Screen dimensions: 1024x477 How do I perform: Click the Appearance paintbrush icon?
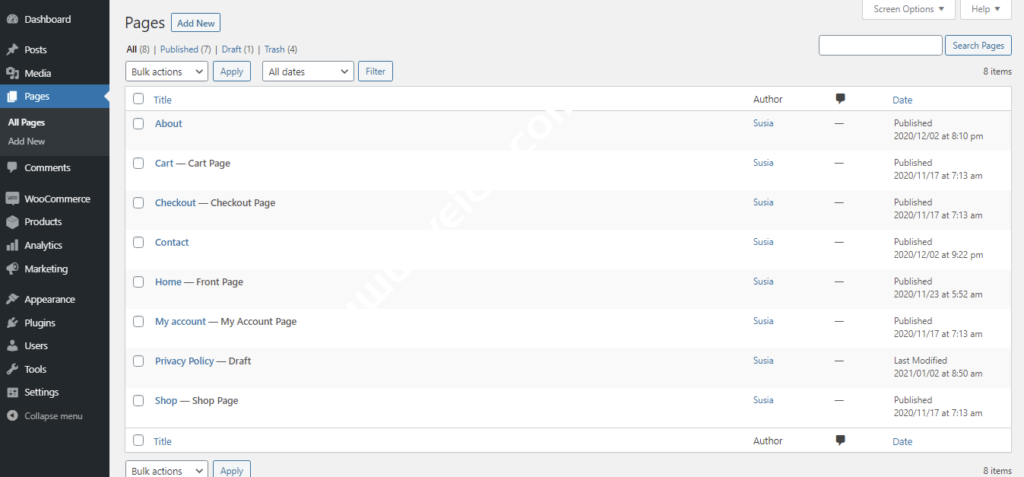[x=12, y=299]
